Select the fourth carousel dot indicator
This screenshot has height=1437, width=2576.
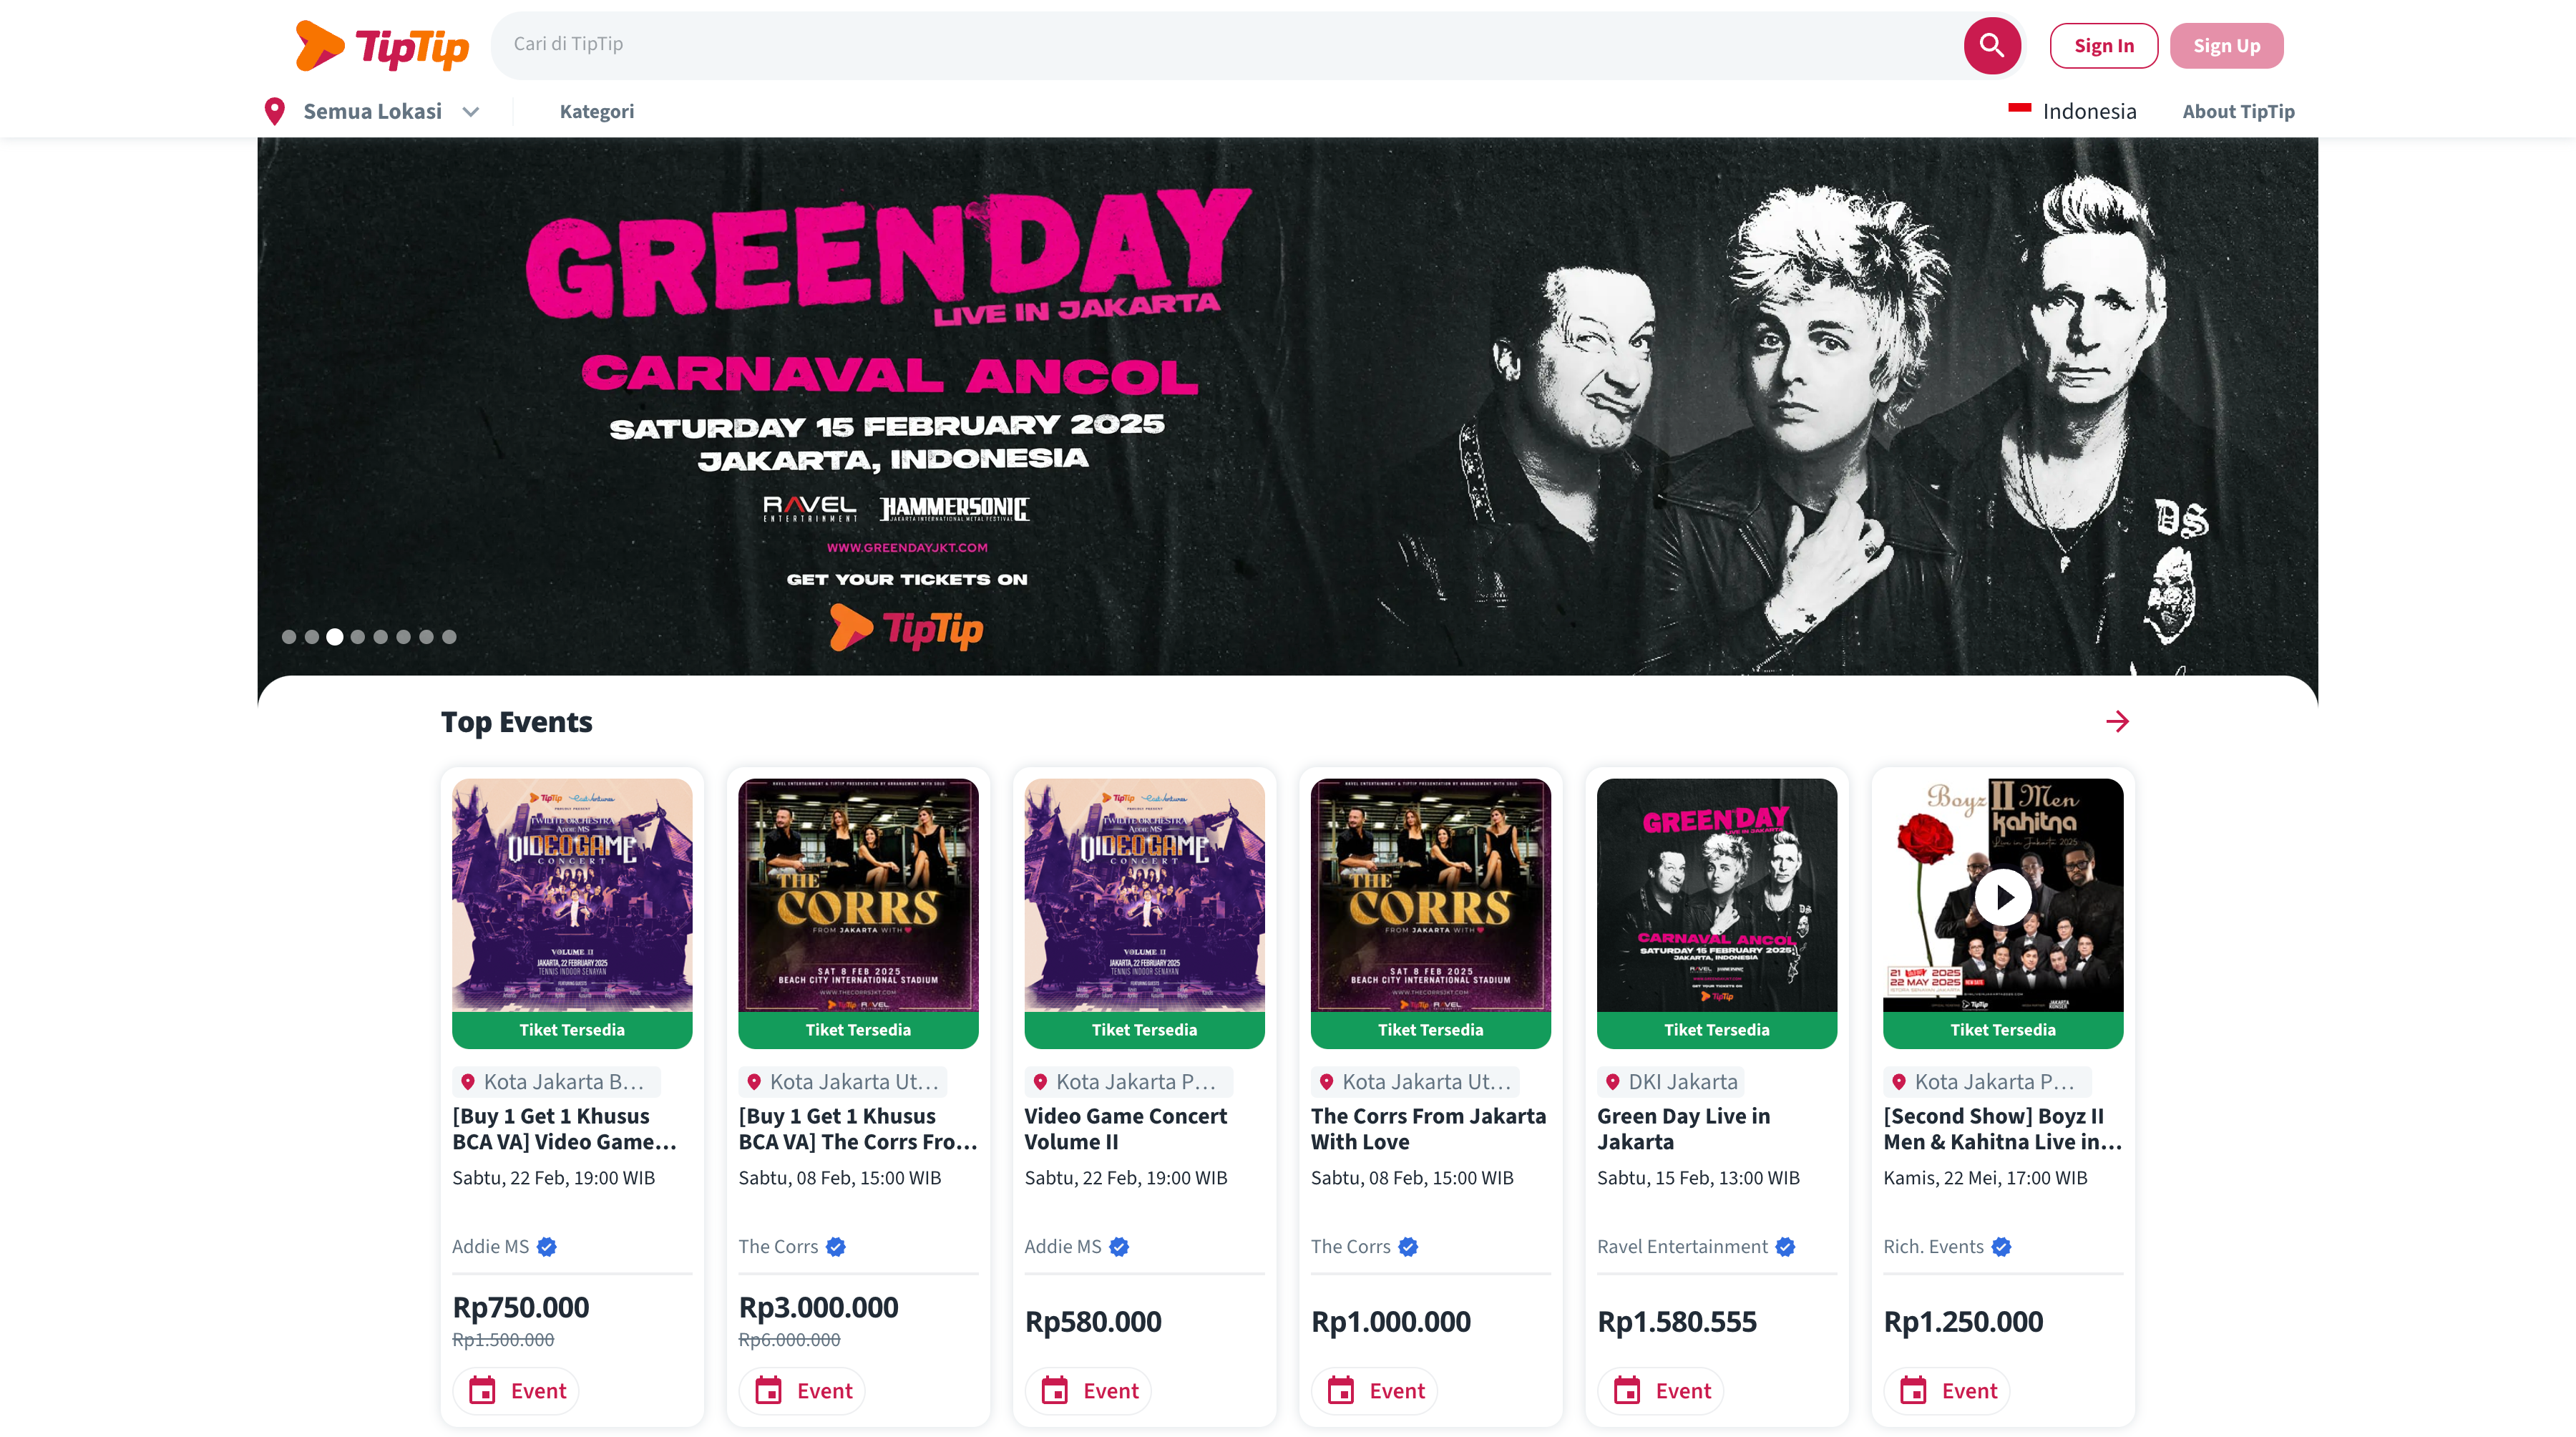[358, 636]
